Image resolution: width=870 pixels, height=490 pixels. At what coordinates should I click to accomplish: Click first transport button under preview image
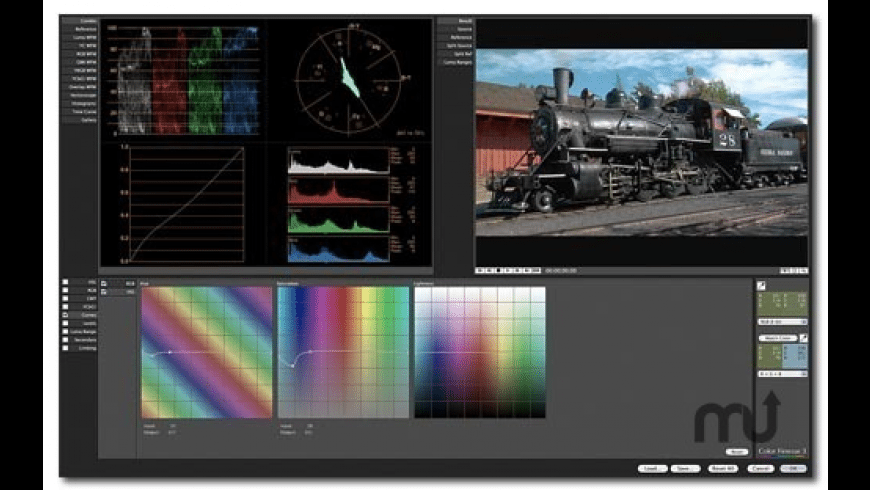[480, 270]
